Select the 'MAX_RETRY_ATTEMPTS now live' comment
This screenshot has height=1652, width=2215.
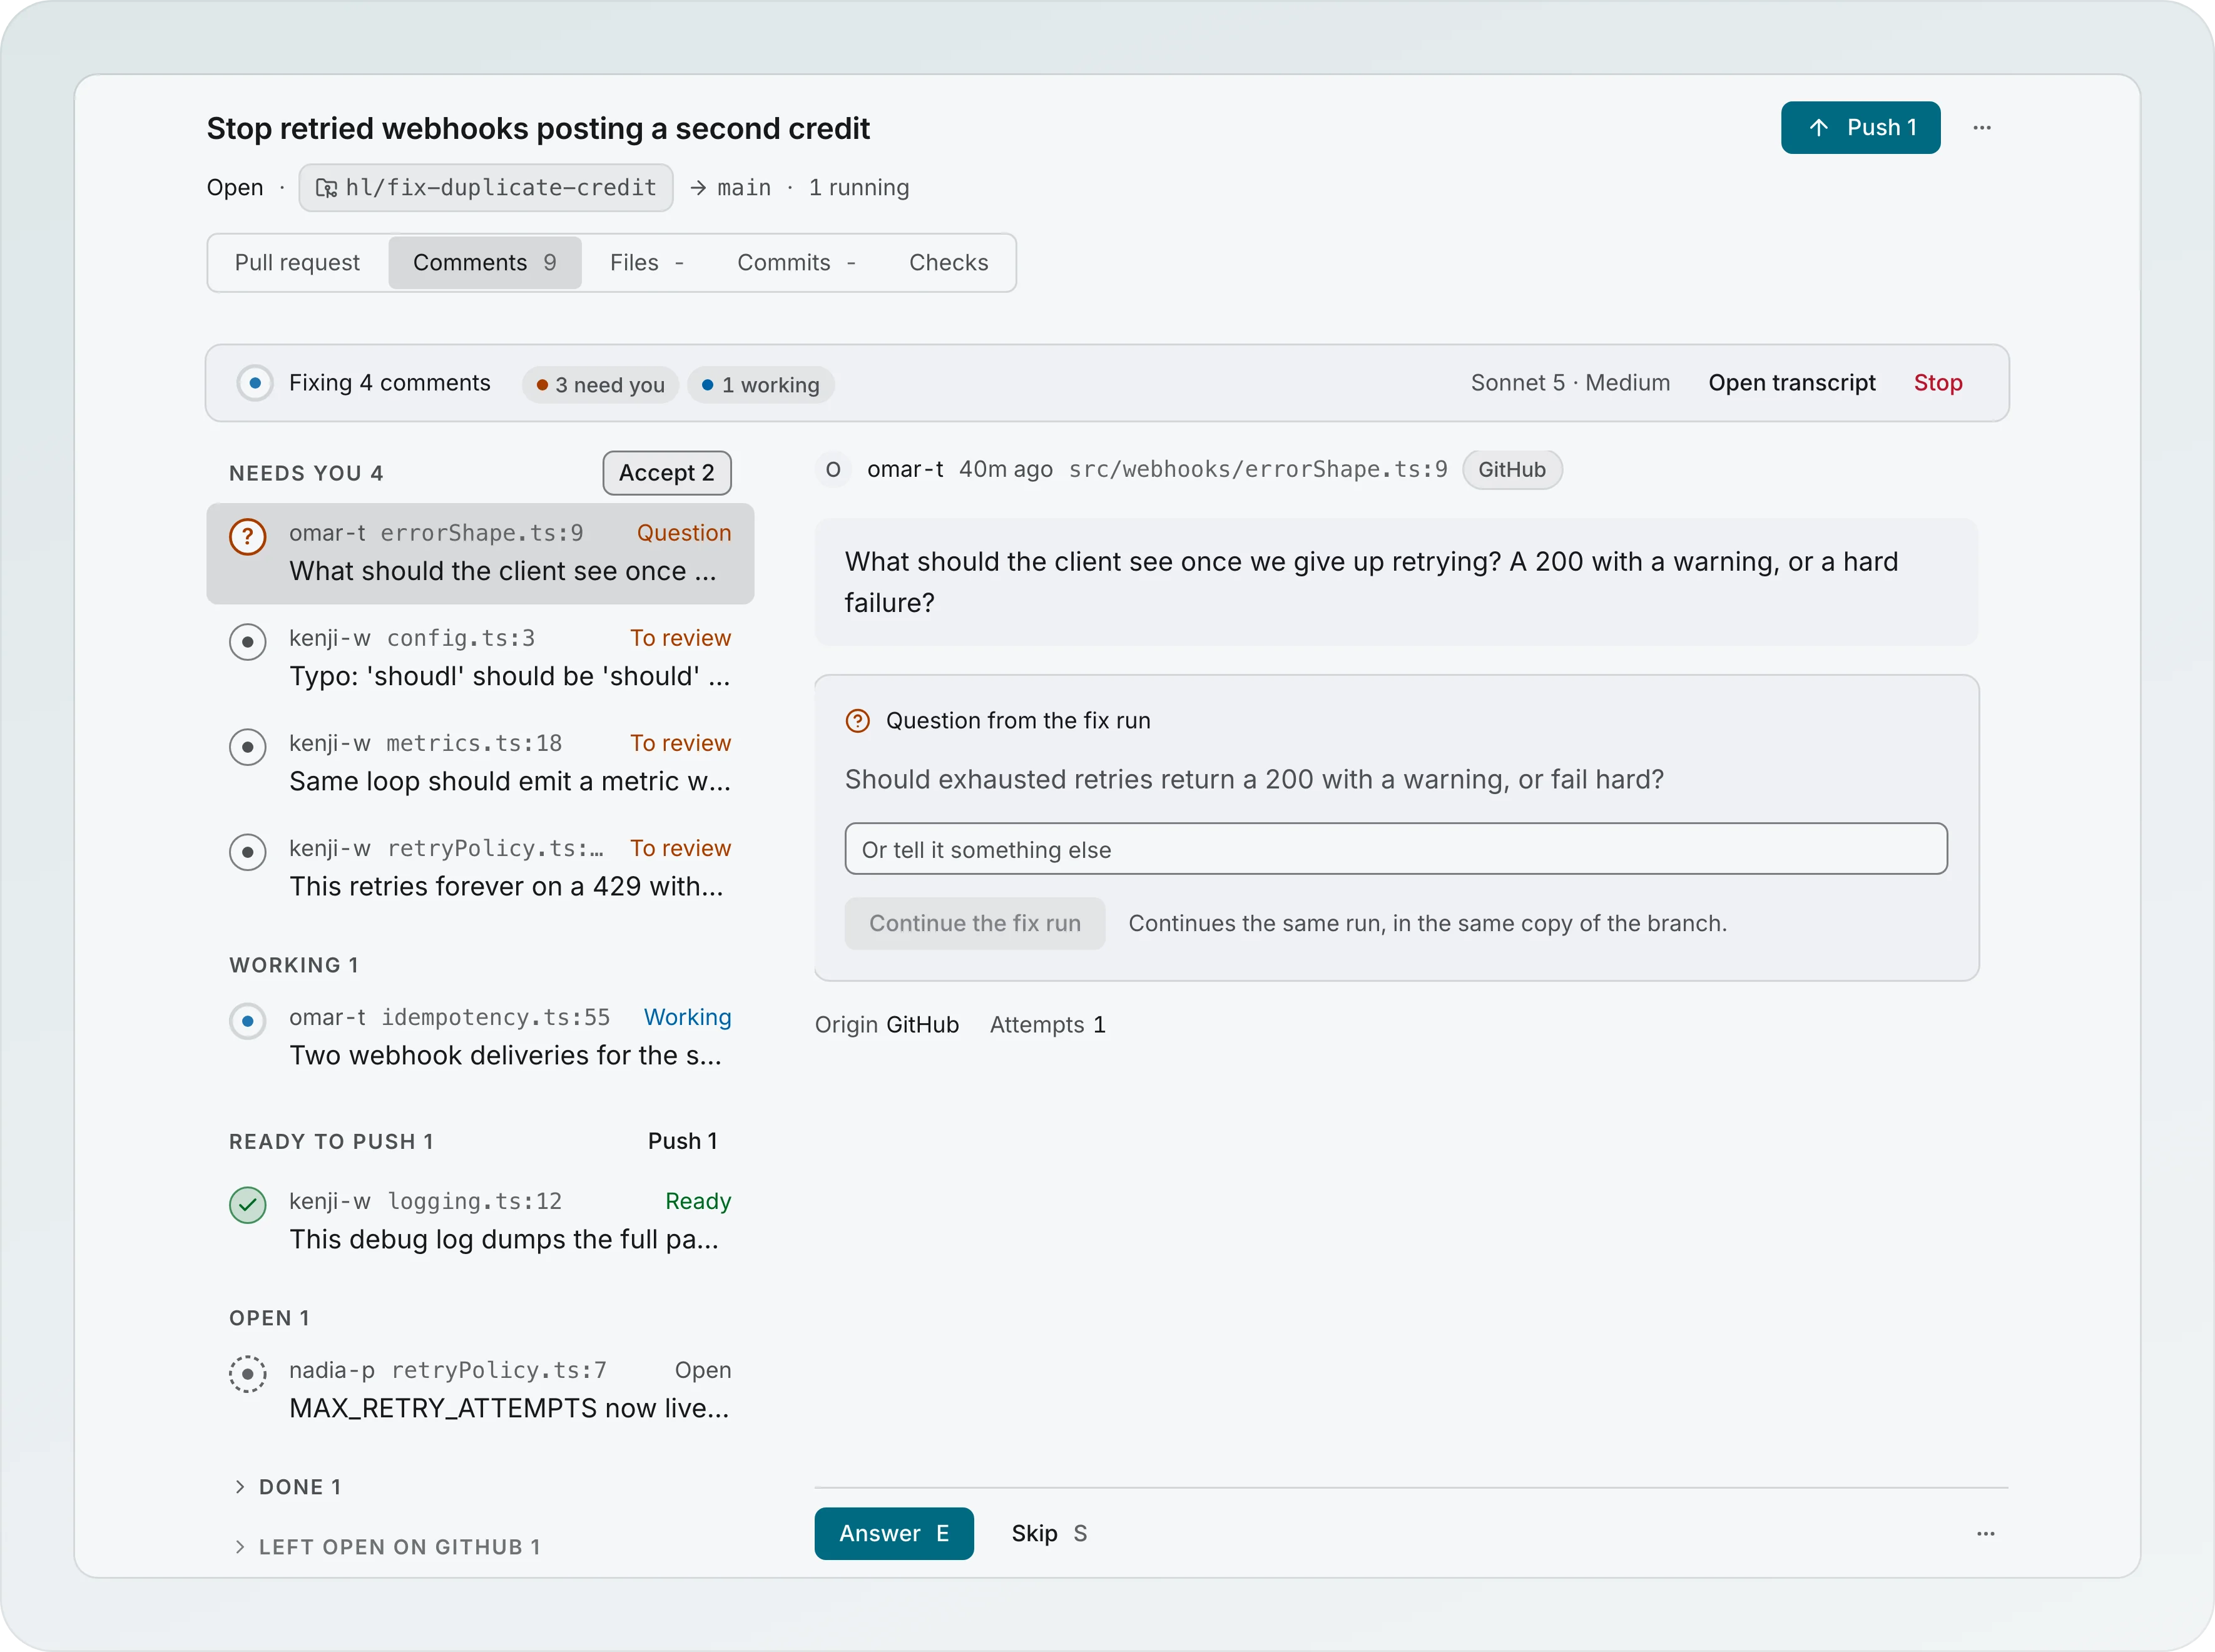(480, 1390)
